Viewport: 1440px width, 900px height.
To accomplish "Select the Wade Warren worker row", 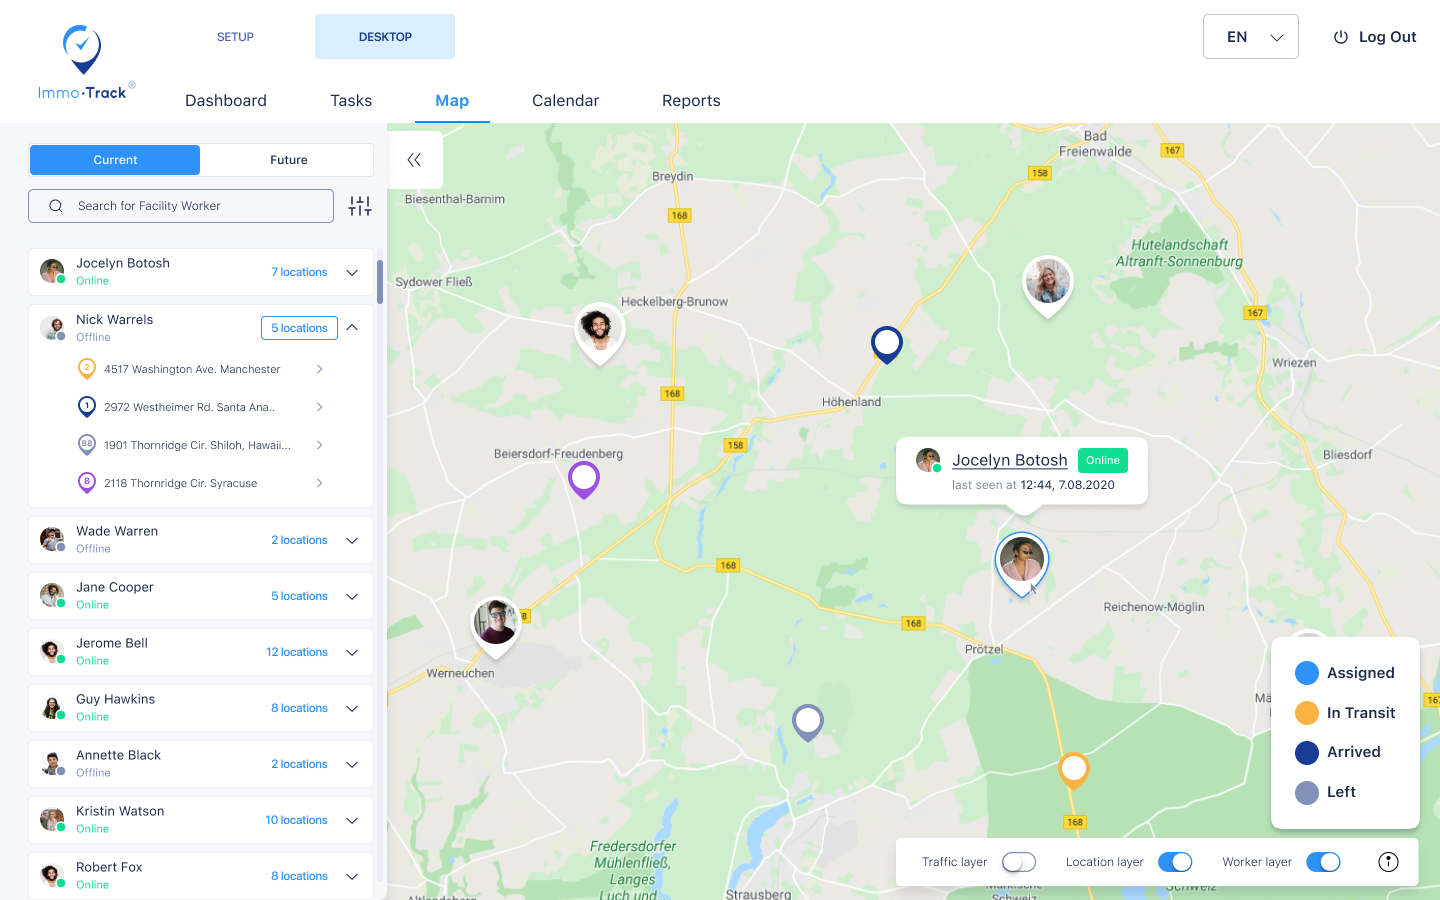I will (x=201, y=540).
